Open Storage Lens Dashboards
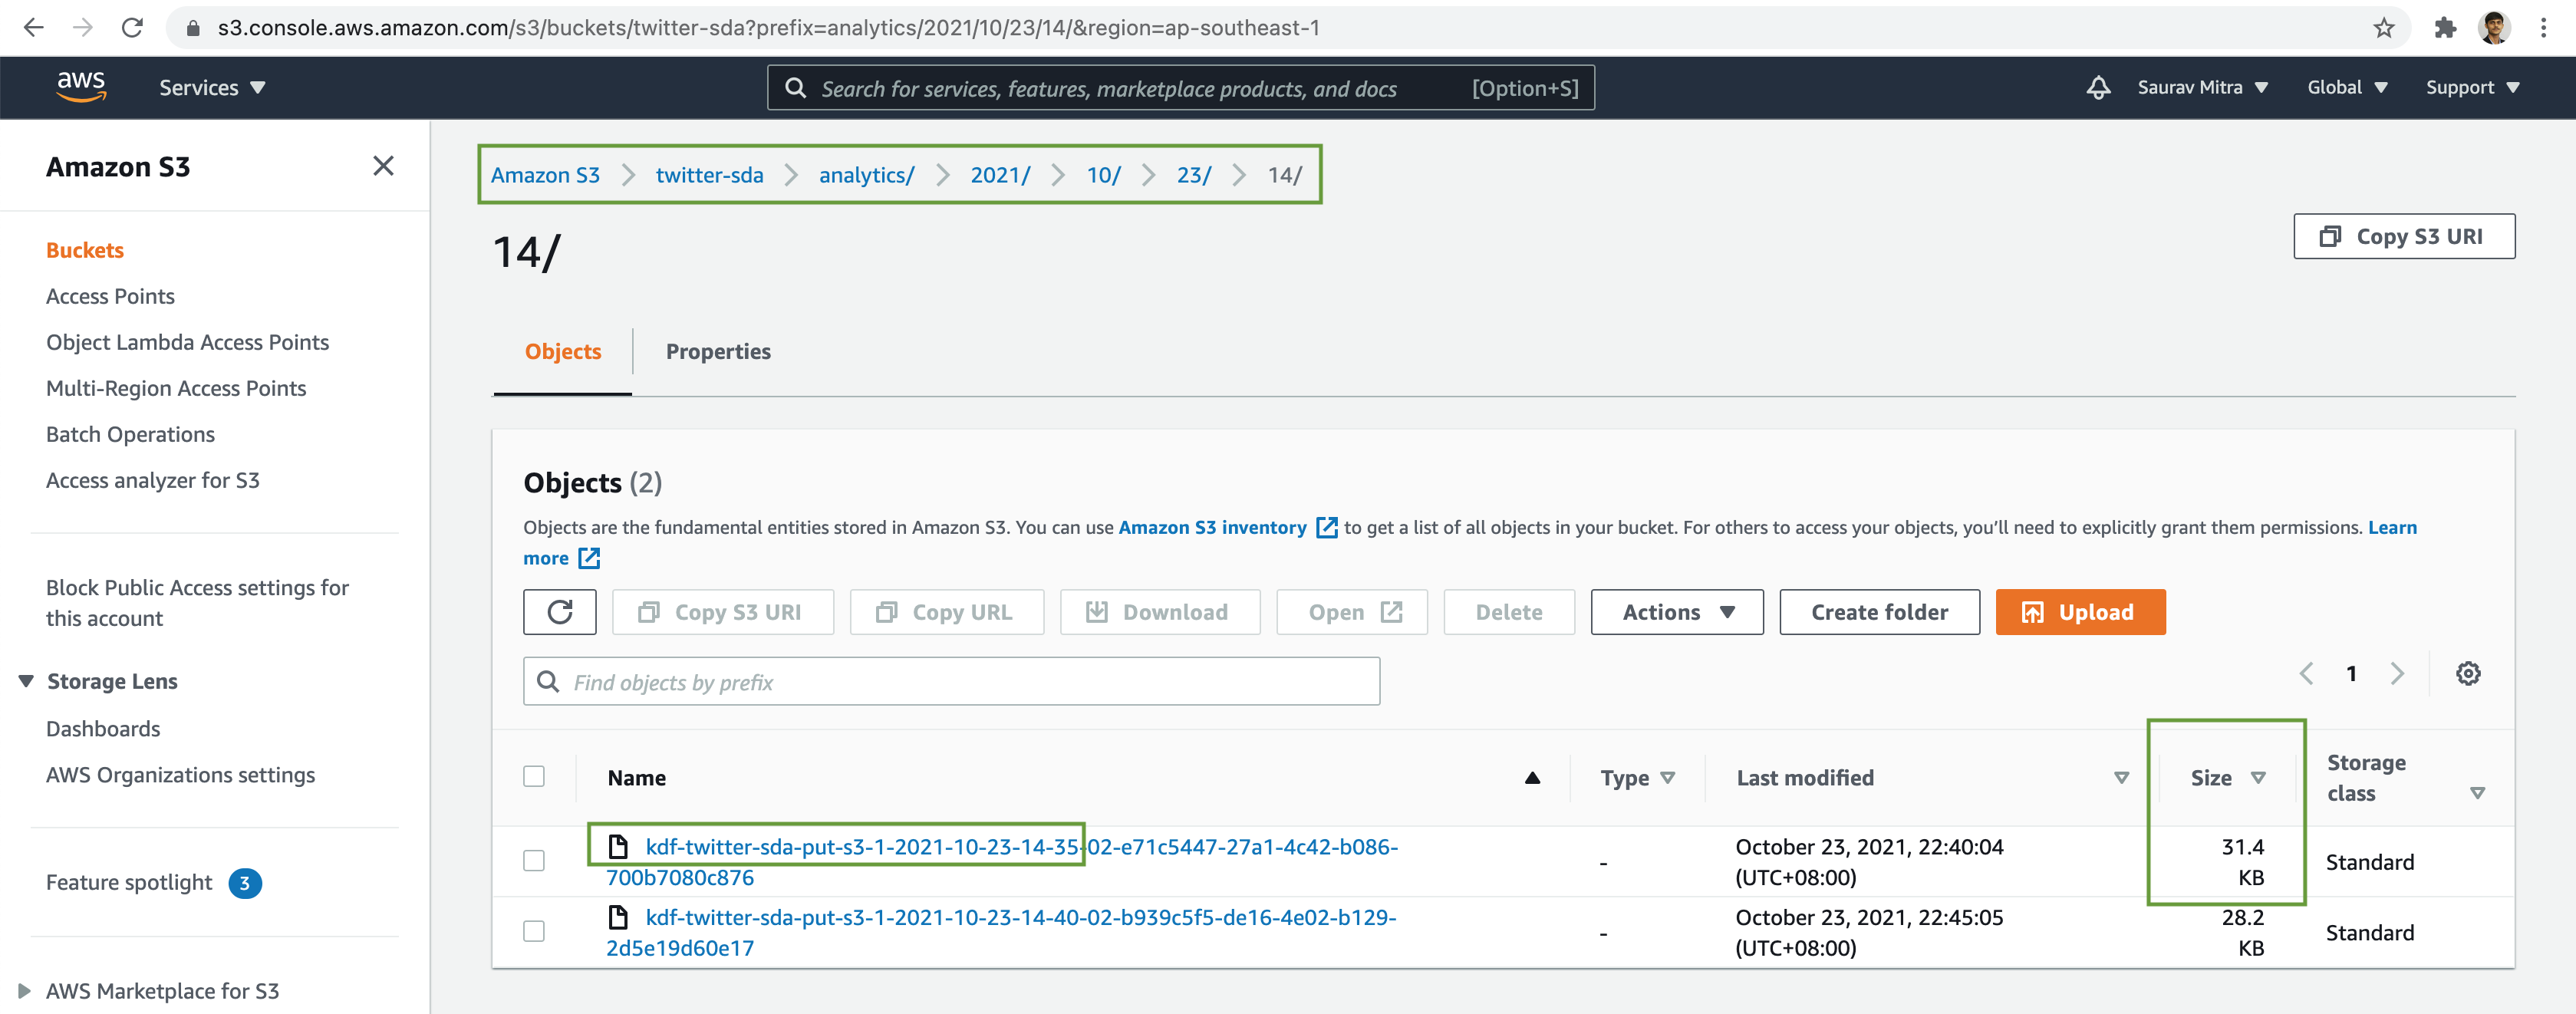 tap(103, 729)
